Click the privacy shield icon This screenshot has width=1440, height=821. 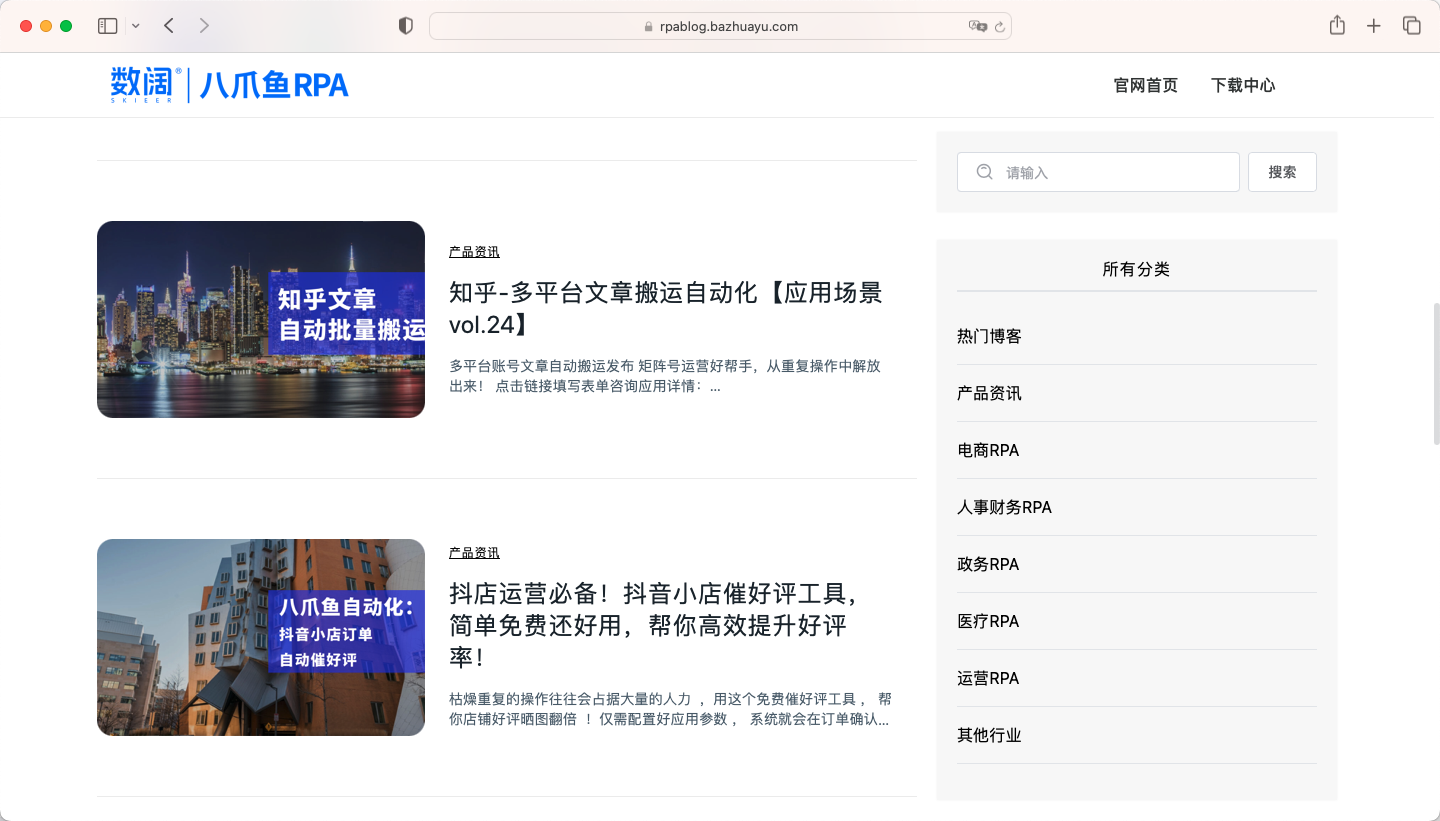coord(406,26)
